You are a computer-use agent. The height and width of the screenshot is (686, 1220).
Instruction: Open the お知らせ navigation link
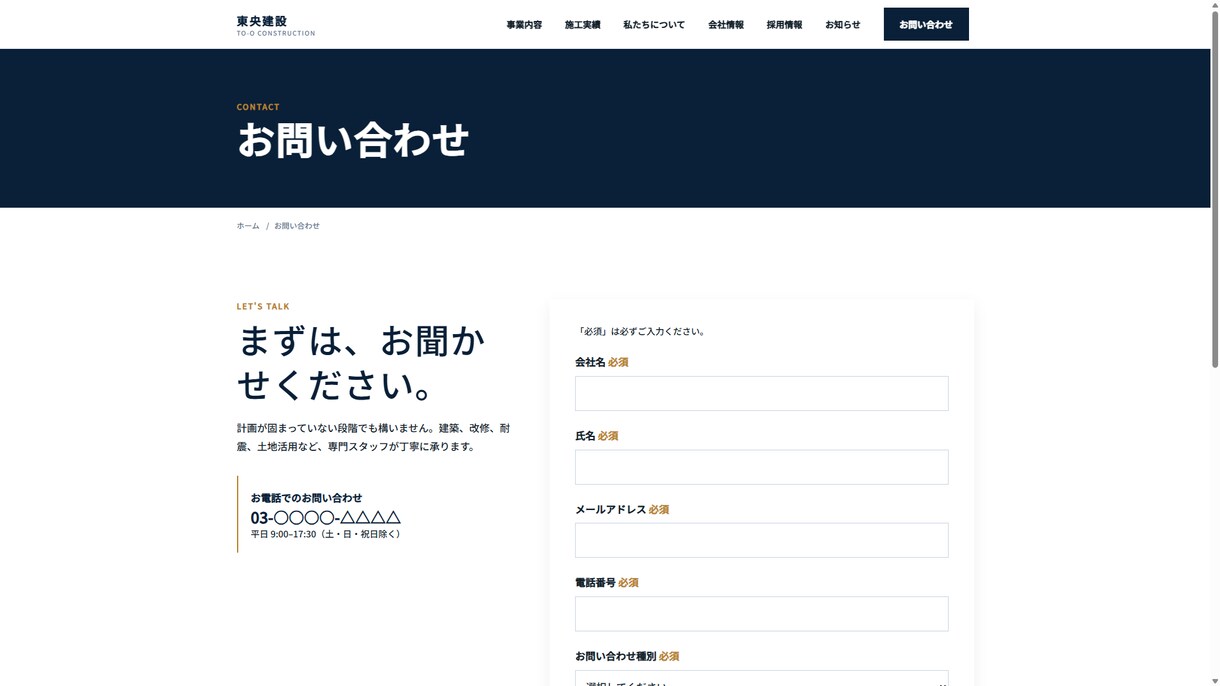[842, 24]
